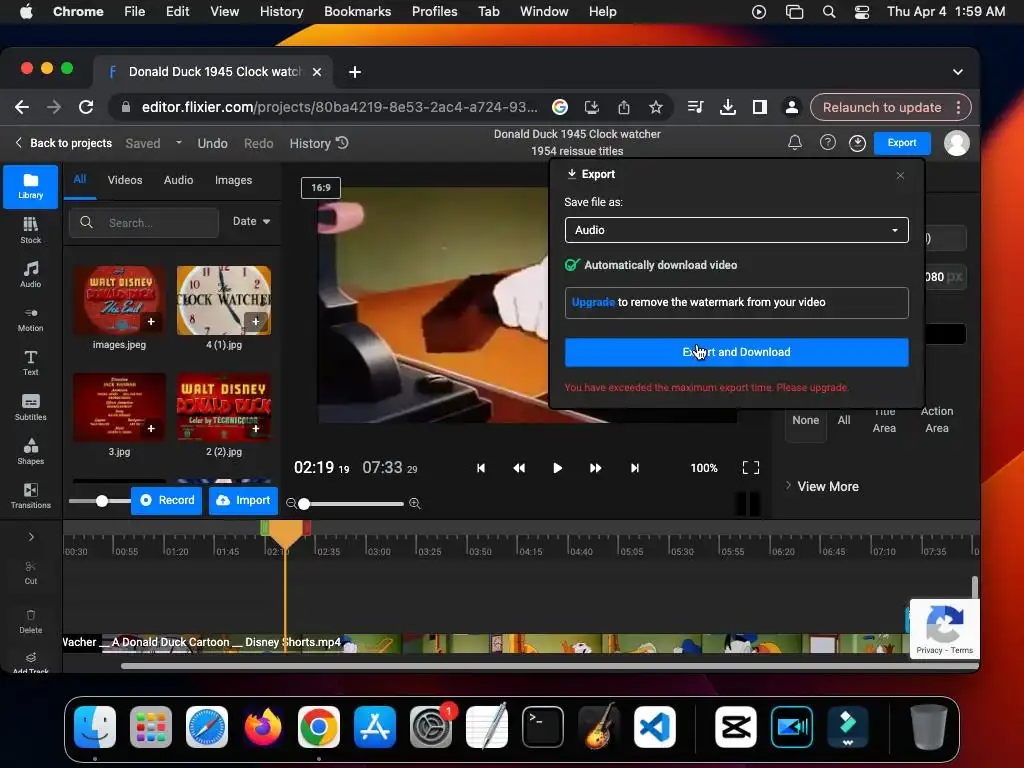This screenshot has width=1024, height=768.
Task: Open Firefox from the dock
Action: click(263, 727)
